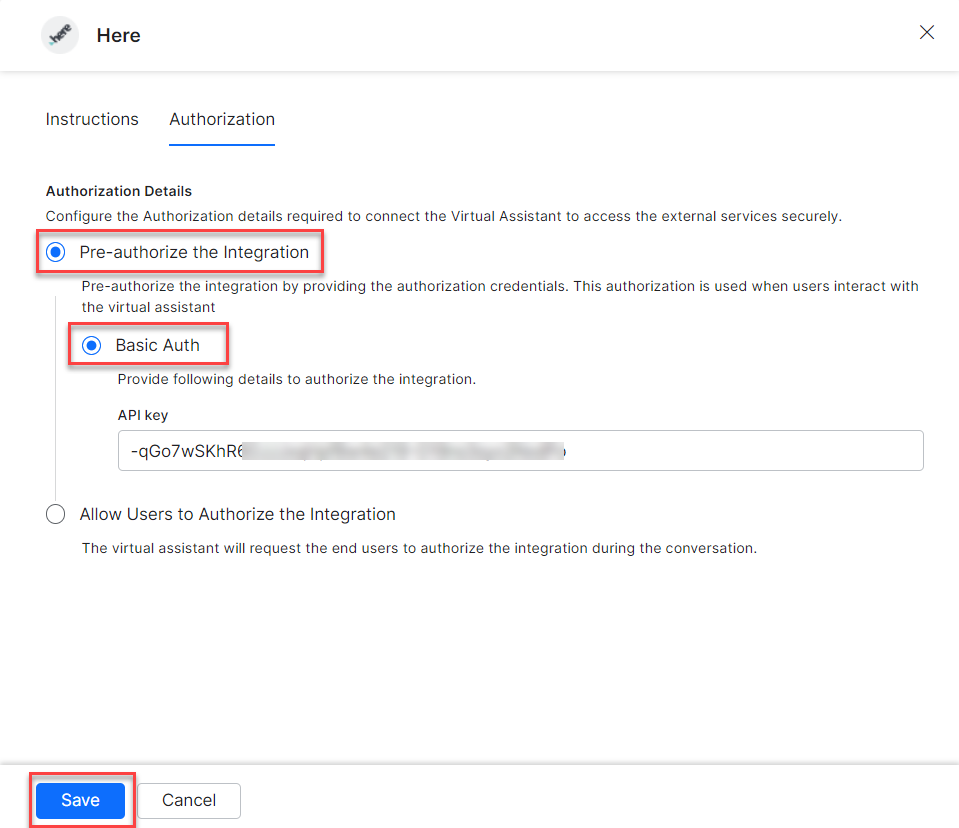Screen dimensions: 959x828
Task: Click 'The virtual assistant will request' description
Action: pos(420,548)
